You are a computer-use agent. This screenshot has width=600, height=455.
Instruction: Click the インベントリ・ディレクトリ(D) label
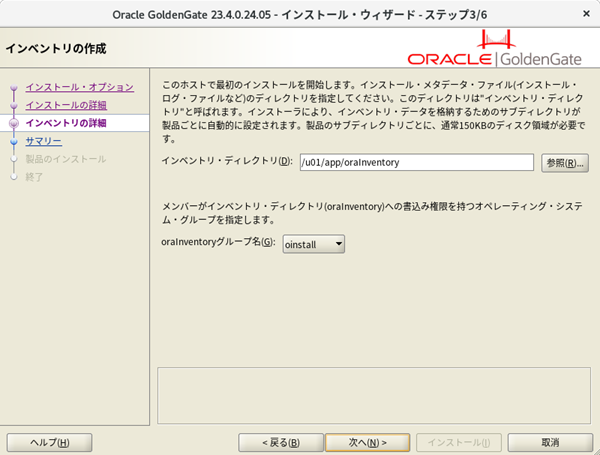pos(227,161)
